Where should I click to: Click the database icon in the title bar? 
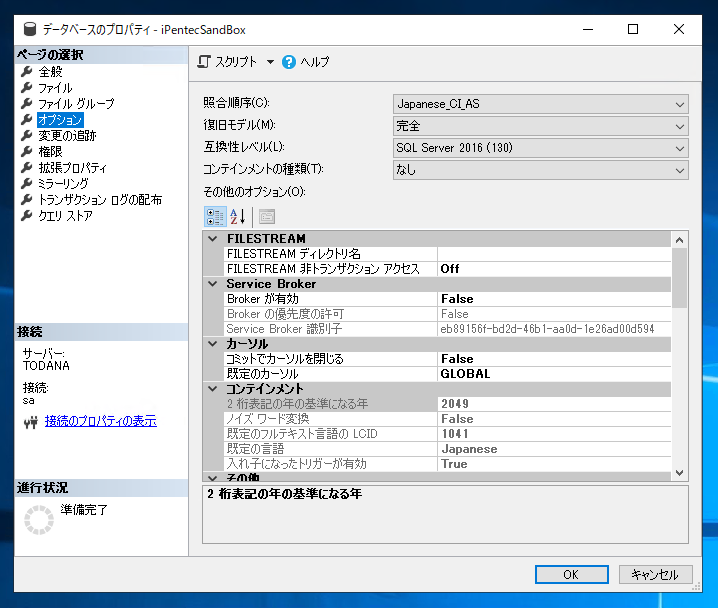[x=30, y=29]
